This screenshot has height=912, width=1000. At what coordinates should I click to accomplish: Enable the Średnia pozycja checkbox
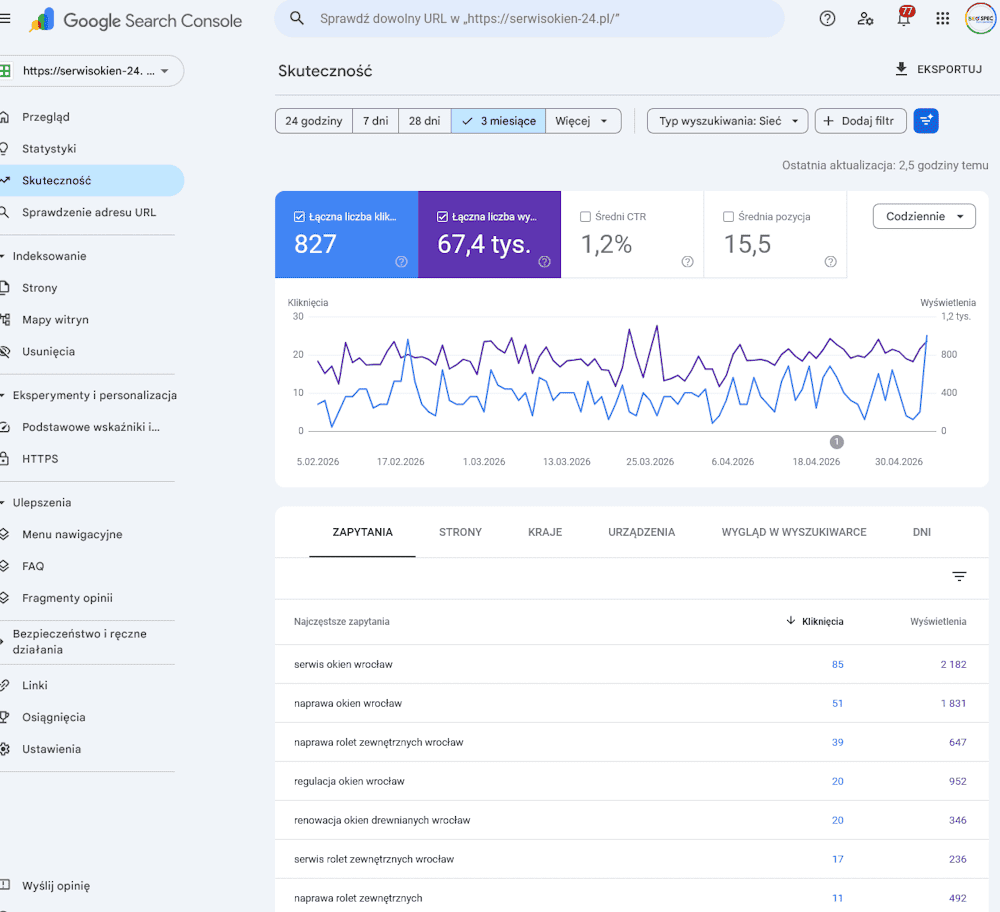pyautogui.click(x=728, y=217)
